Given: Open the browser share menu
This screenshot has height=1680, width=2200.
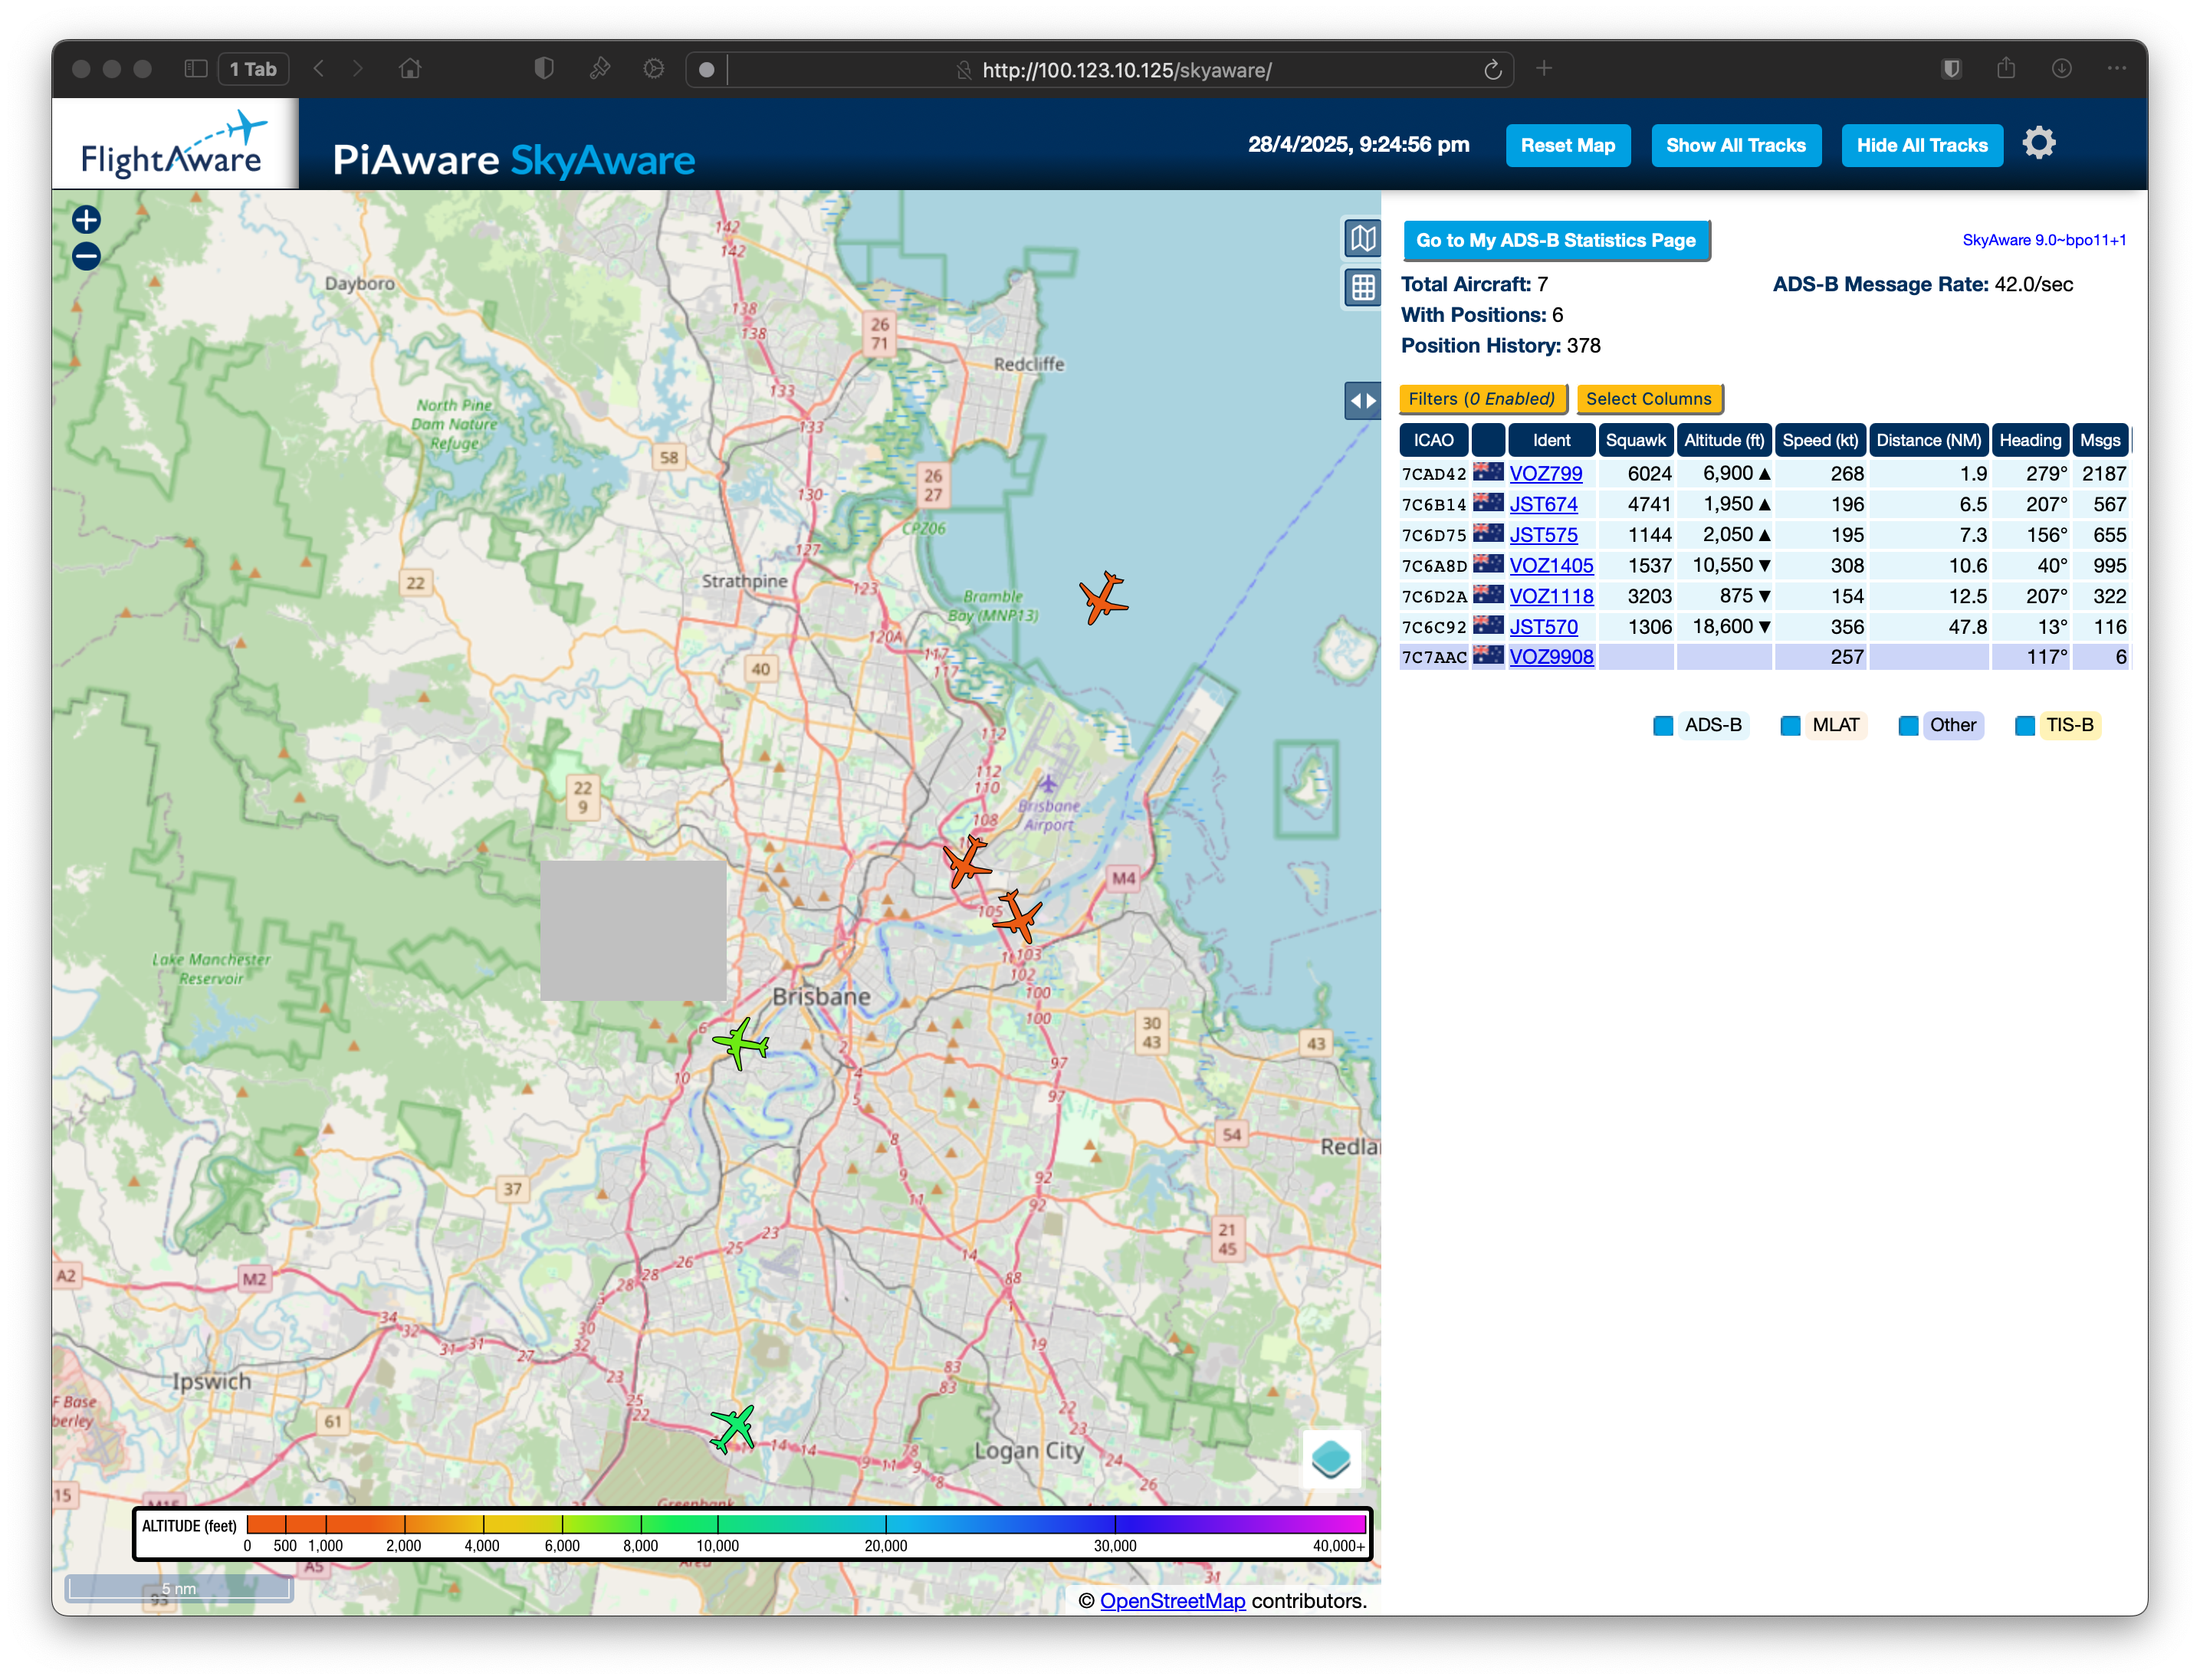Looking at the screenshot, I should pos(2005,68).
